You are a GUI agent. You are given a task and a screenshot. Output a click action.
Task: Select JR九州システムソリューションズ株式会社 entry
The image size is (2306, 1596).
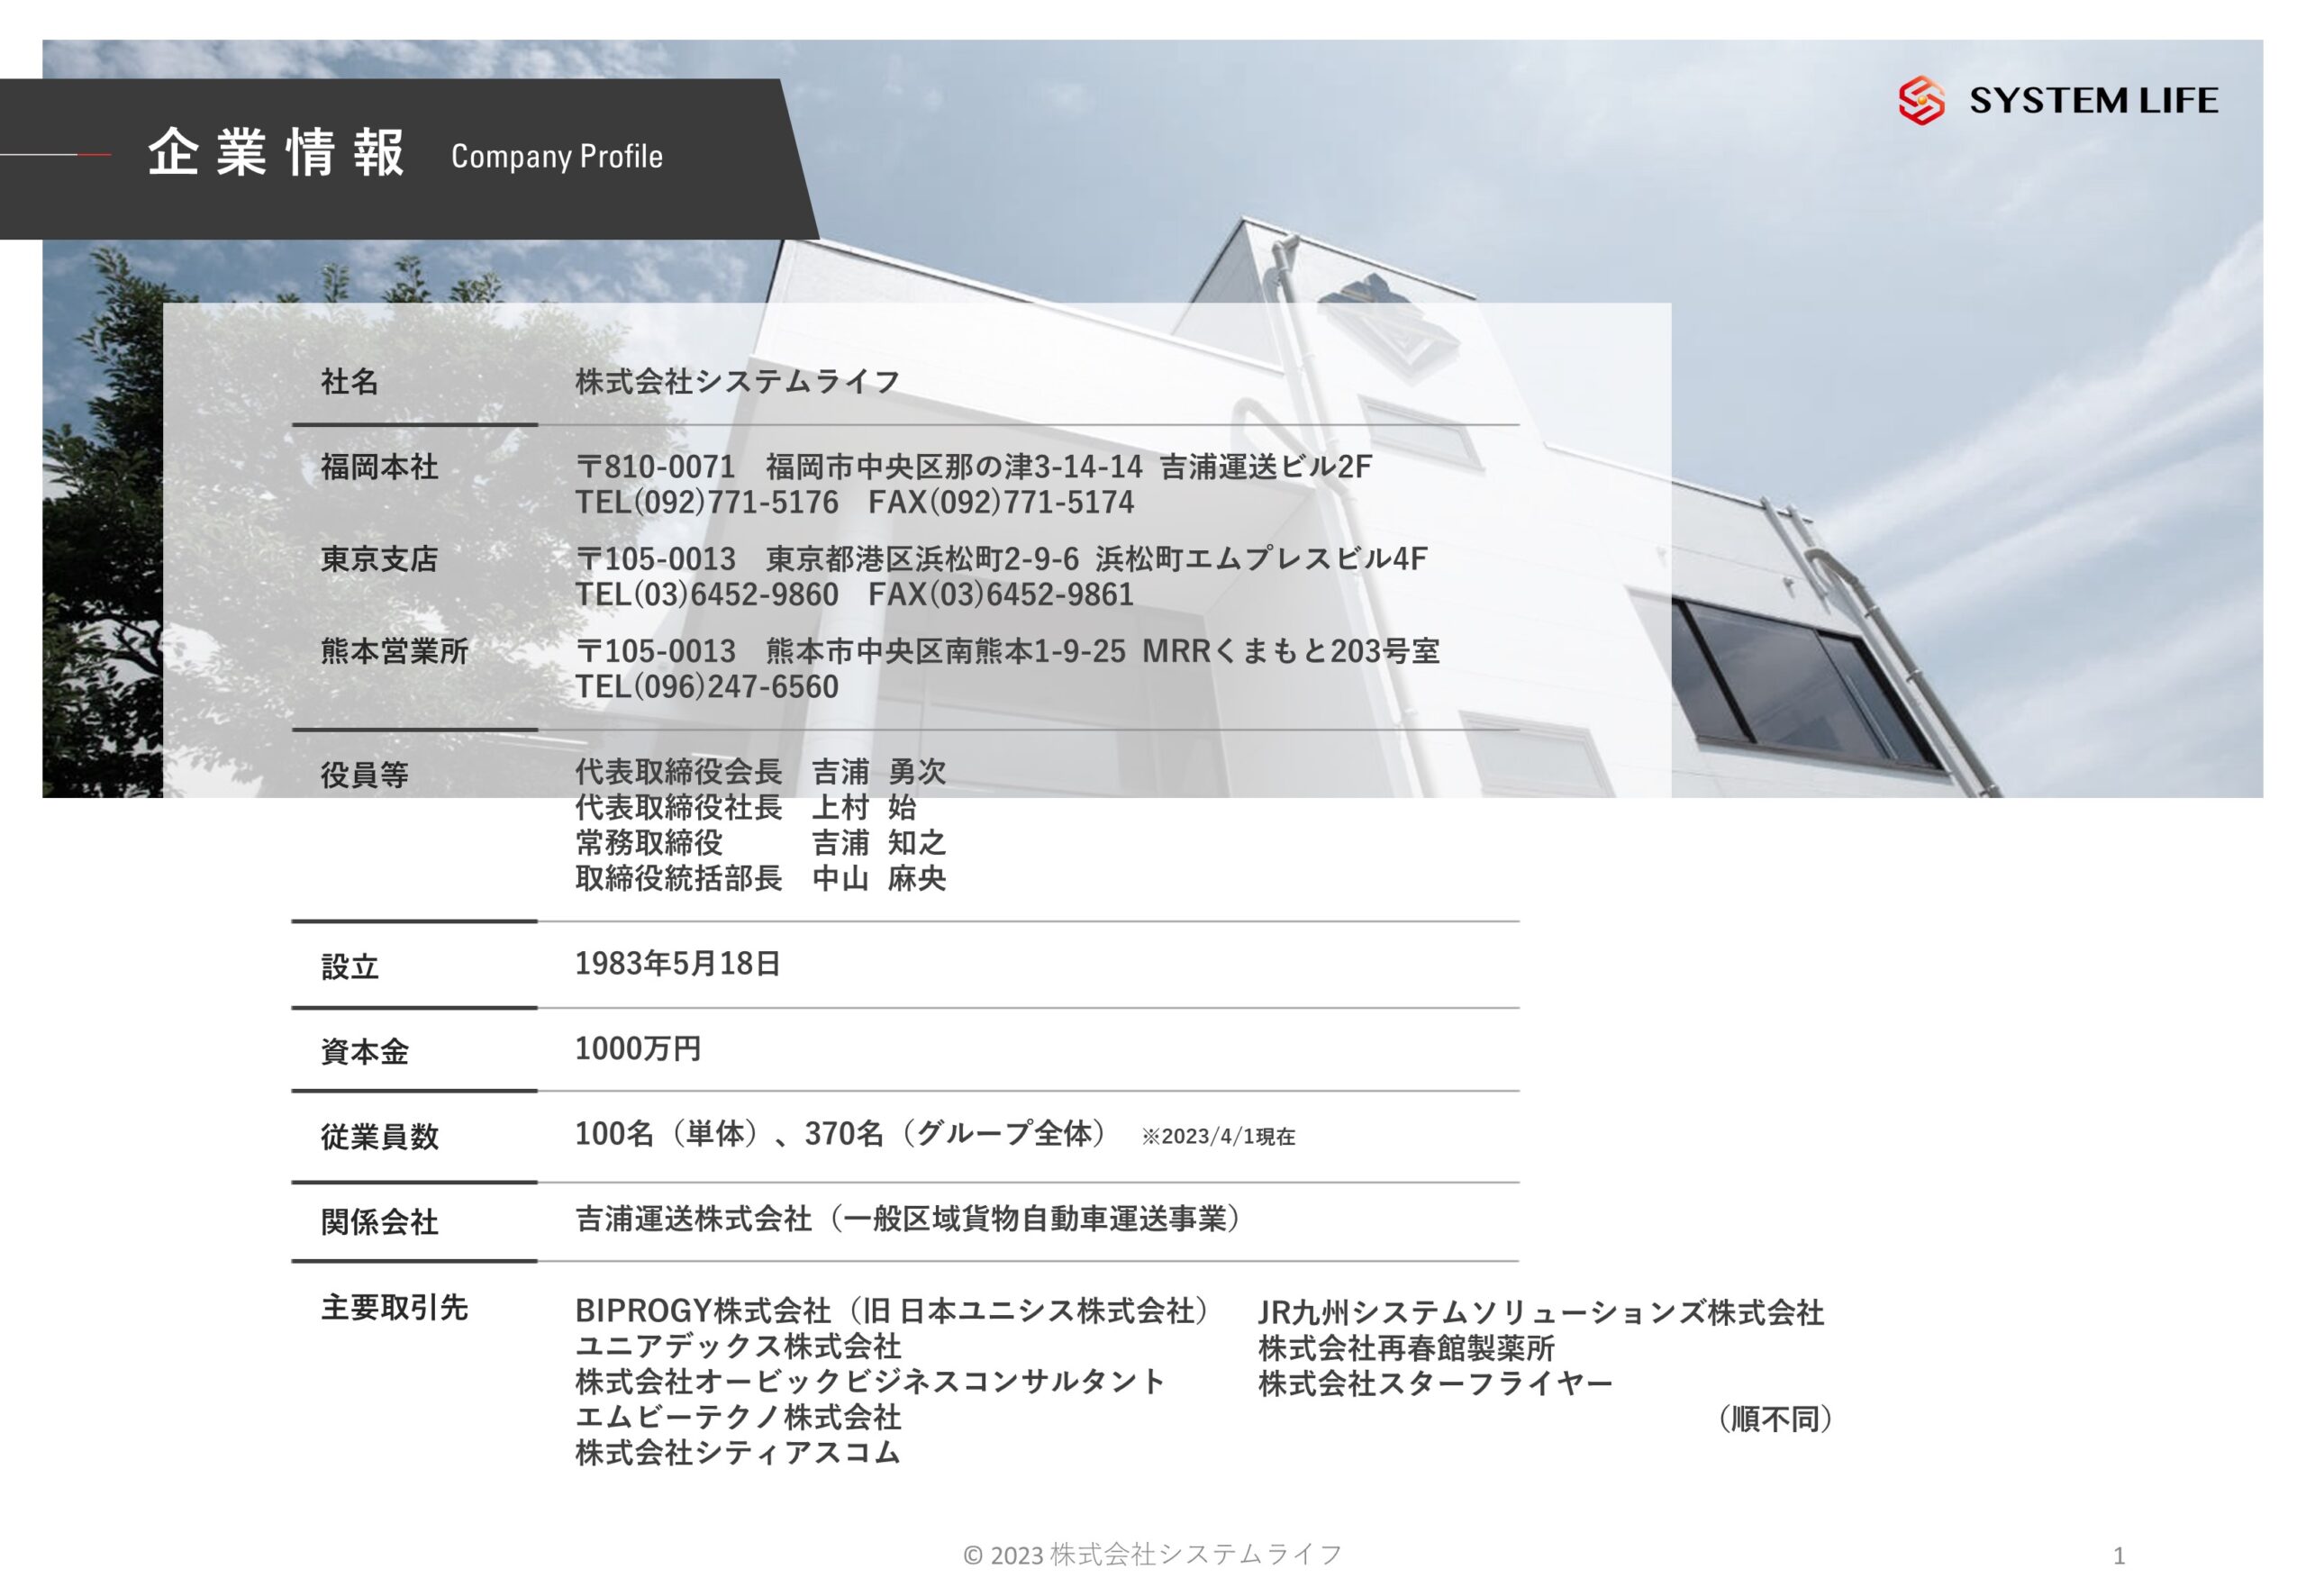click(1541, 1312)
